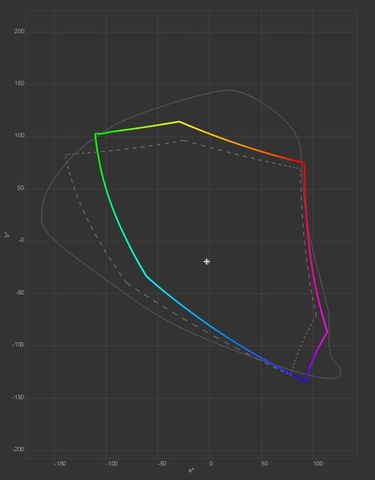Click the magenta vertex of the colored gamut

click(327, 331)
